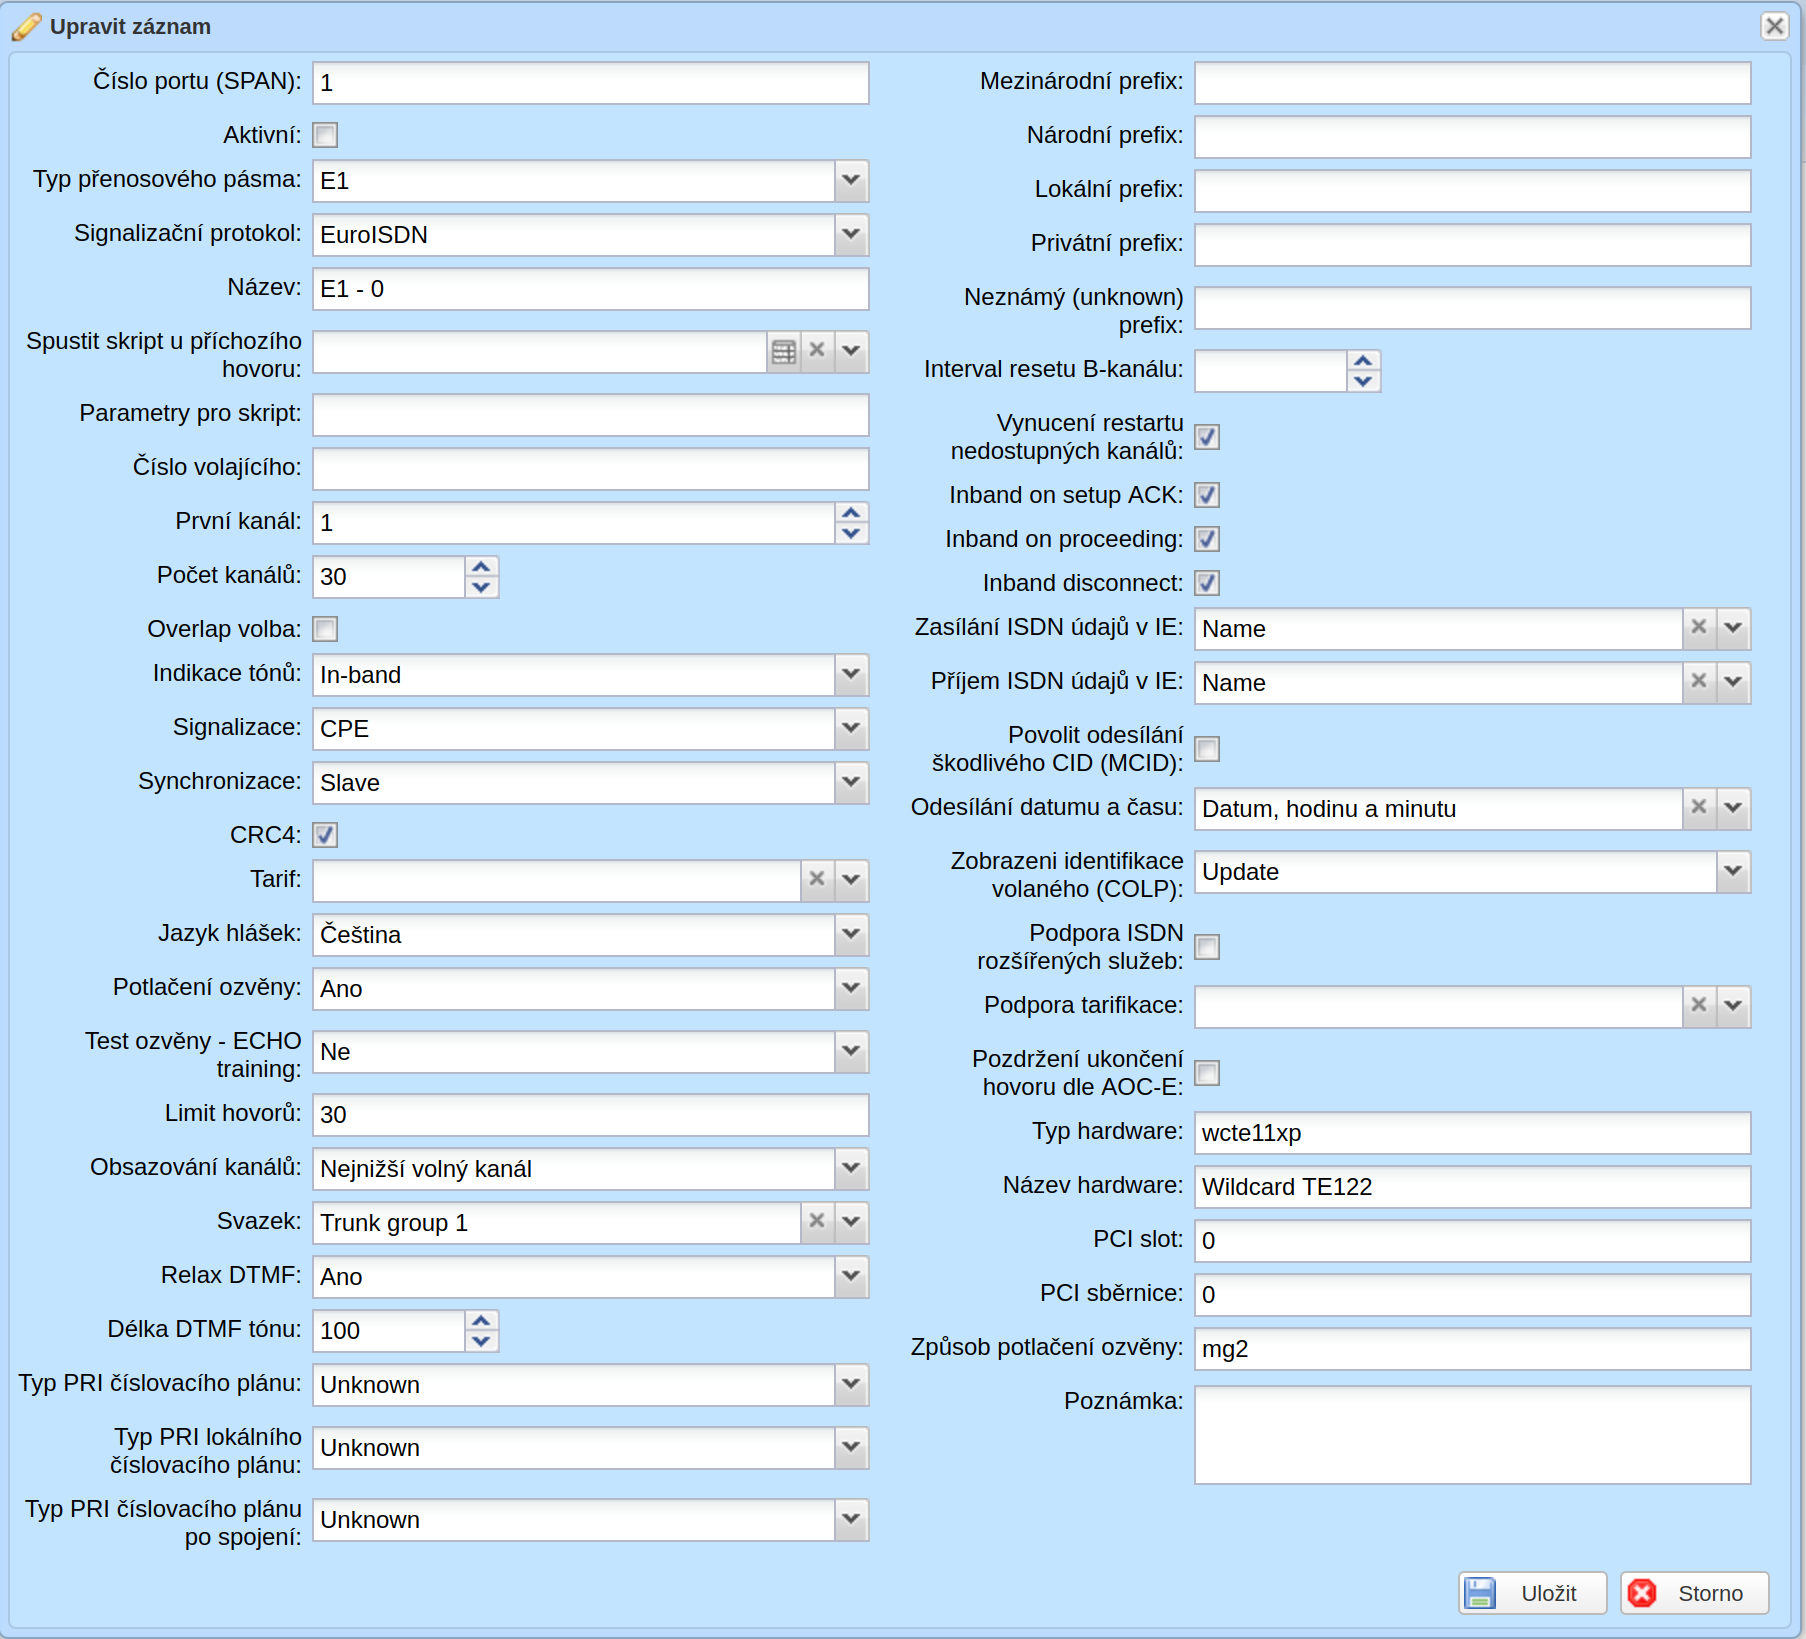
Task: Toggle Inband disconnect checkbox
Action: coord(1207,583)
